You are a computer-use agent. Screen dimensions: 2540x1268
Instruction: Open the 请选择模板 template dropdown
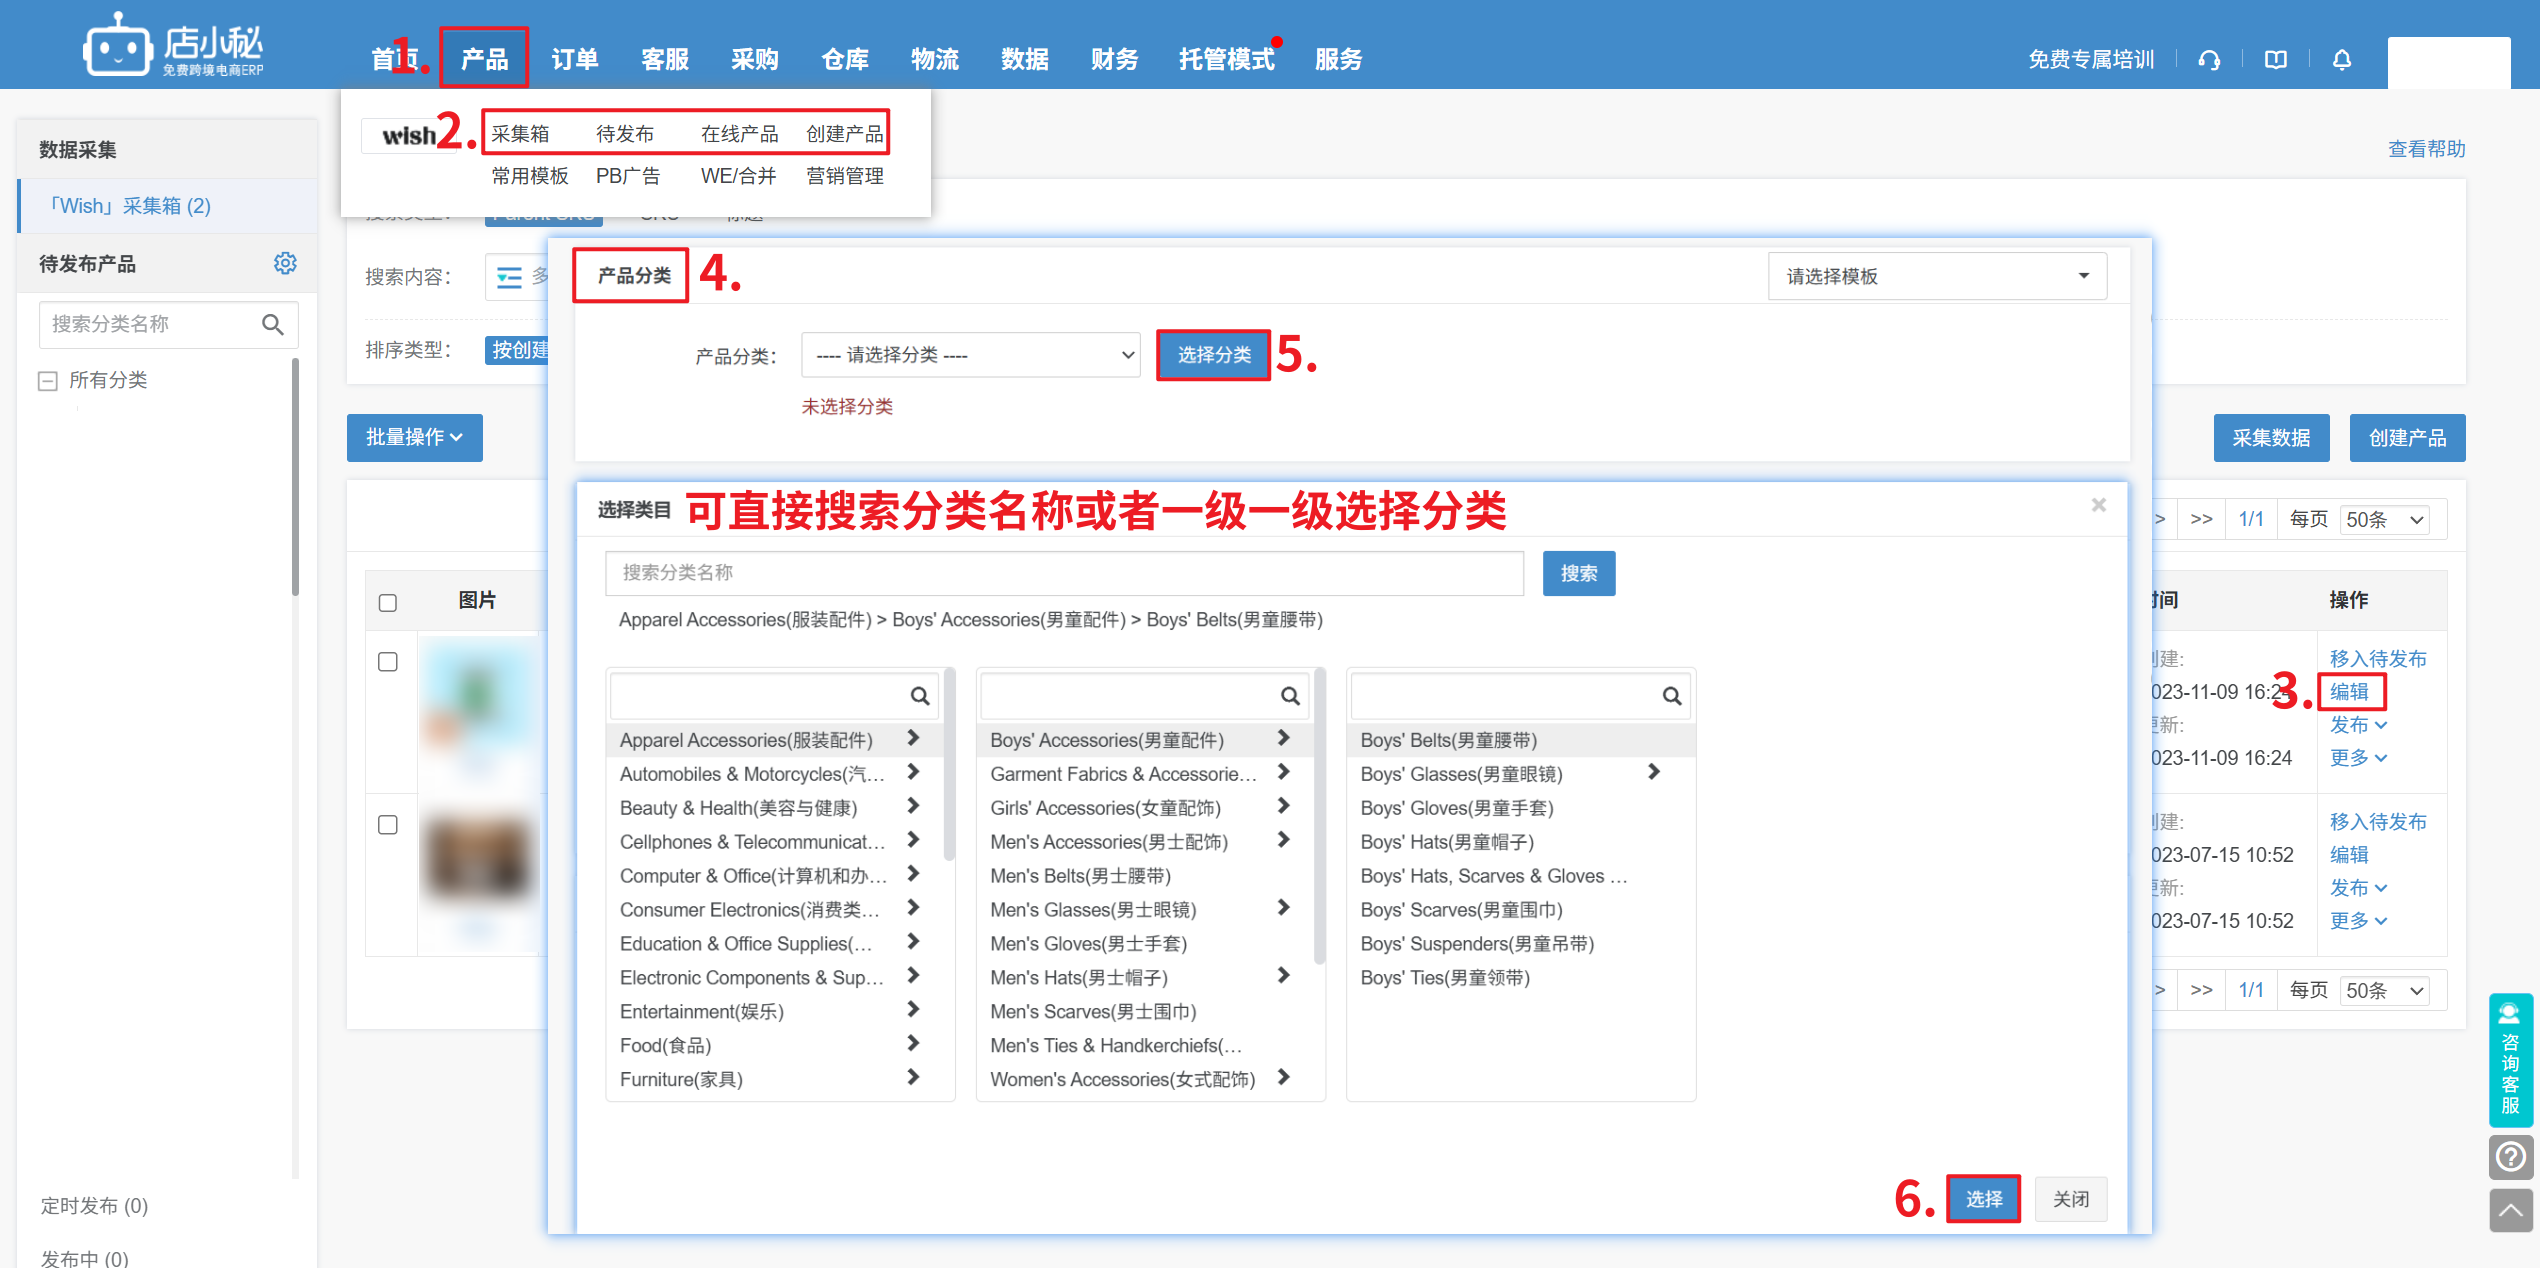point(1937,276)
